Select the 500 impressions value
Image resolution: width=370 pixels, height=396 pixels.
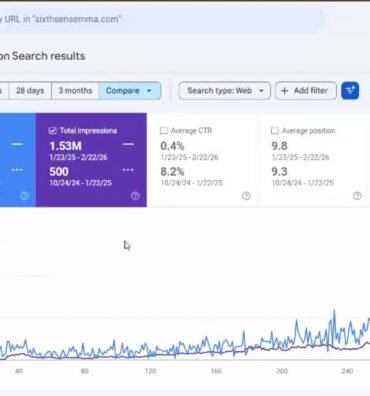click(59, 172)
